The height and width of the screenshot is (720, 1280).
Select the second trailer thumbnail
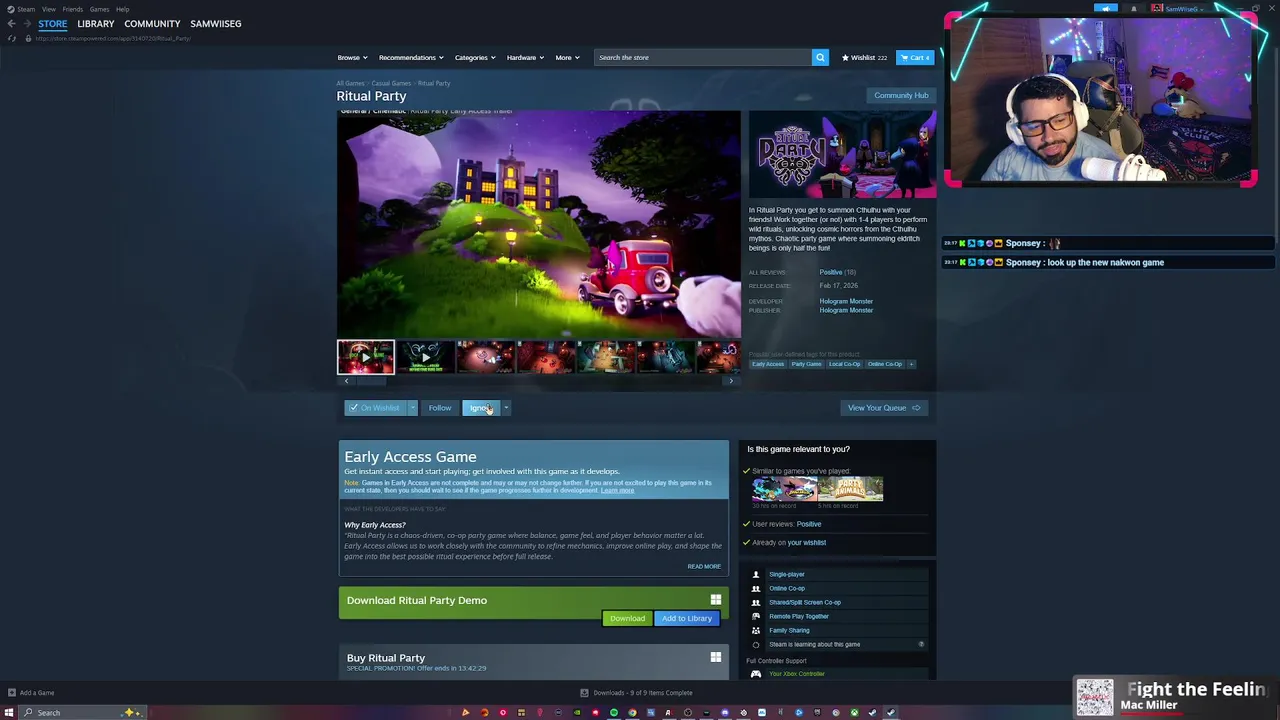tap(425, 357)
